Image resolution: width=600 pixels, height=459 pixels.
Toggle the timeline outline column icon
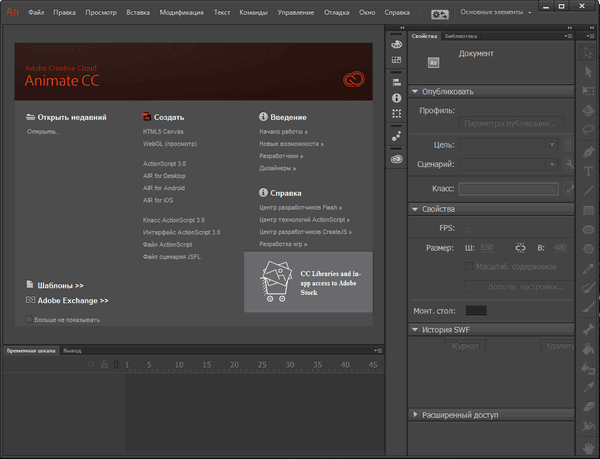point(116,364)
